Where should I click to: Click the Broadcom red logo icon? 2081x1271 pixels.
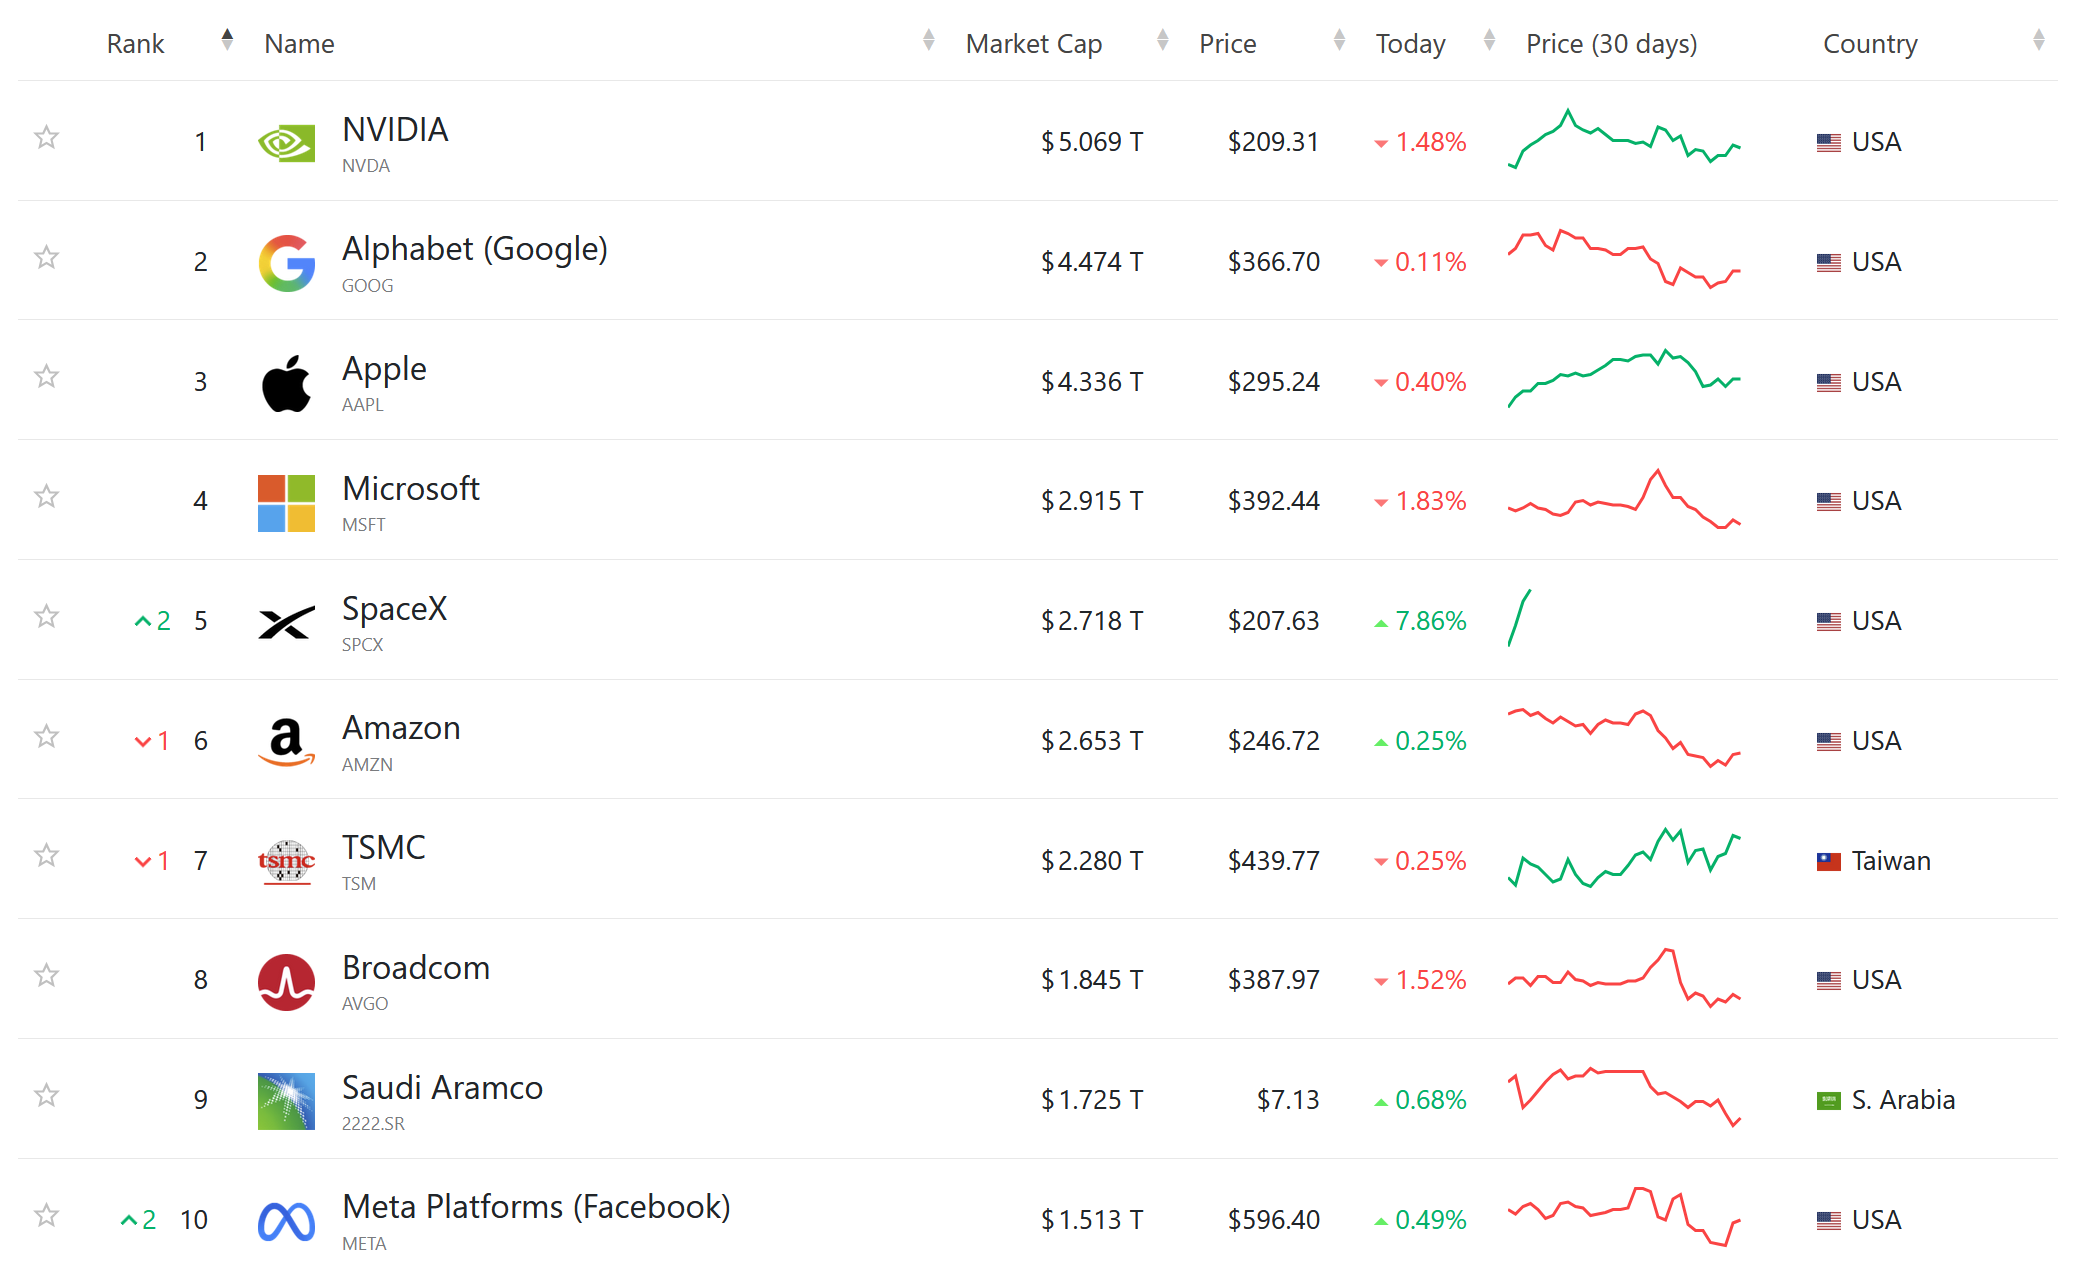(286, 982)
